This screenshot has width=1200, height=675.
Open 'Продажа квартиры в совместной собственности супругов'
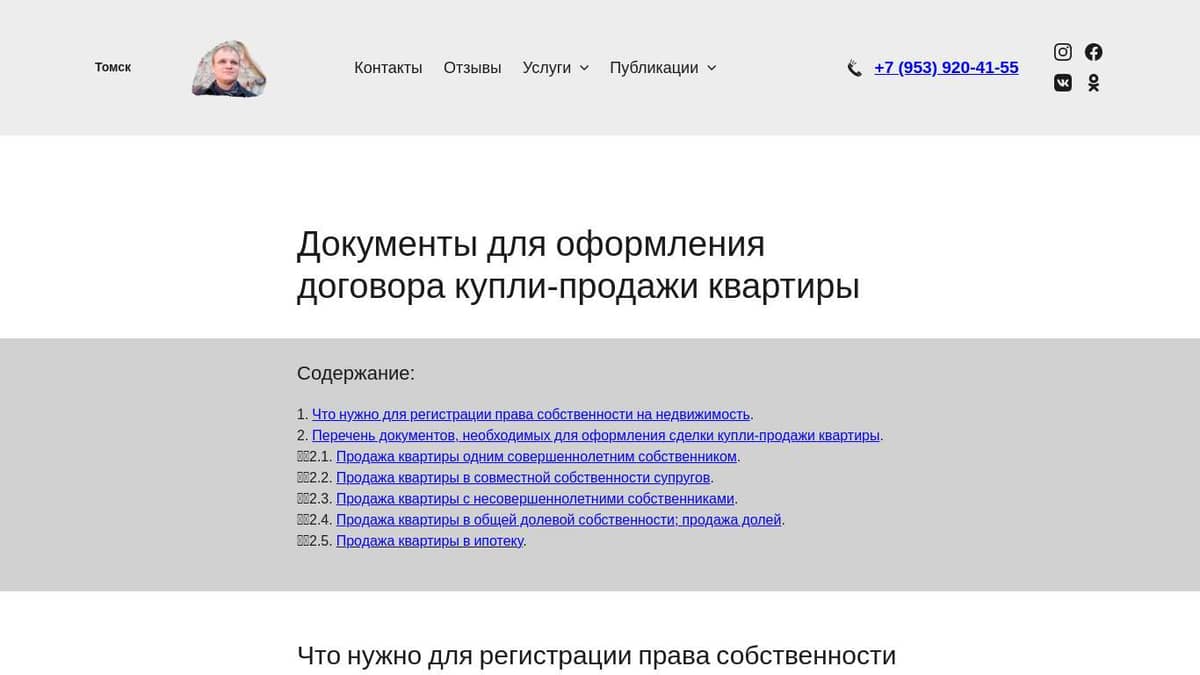(523, 478)
